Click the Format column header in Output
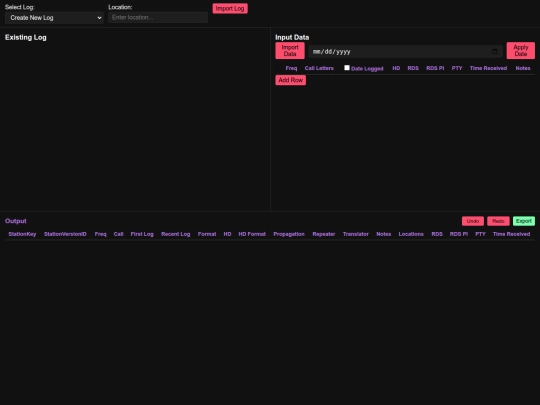540x405 pixels. point(207,234)
